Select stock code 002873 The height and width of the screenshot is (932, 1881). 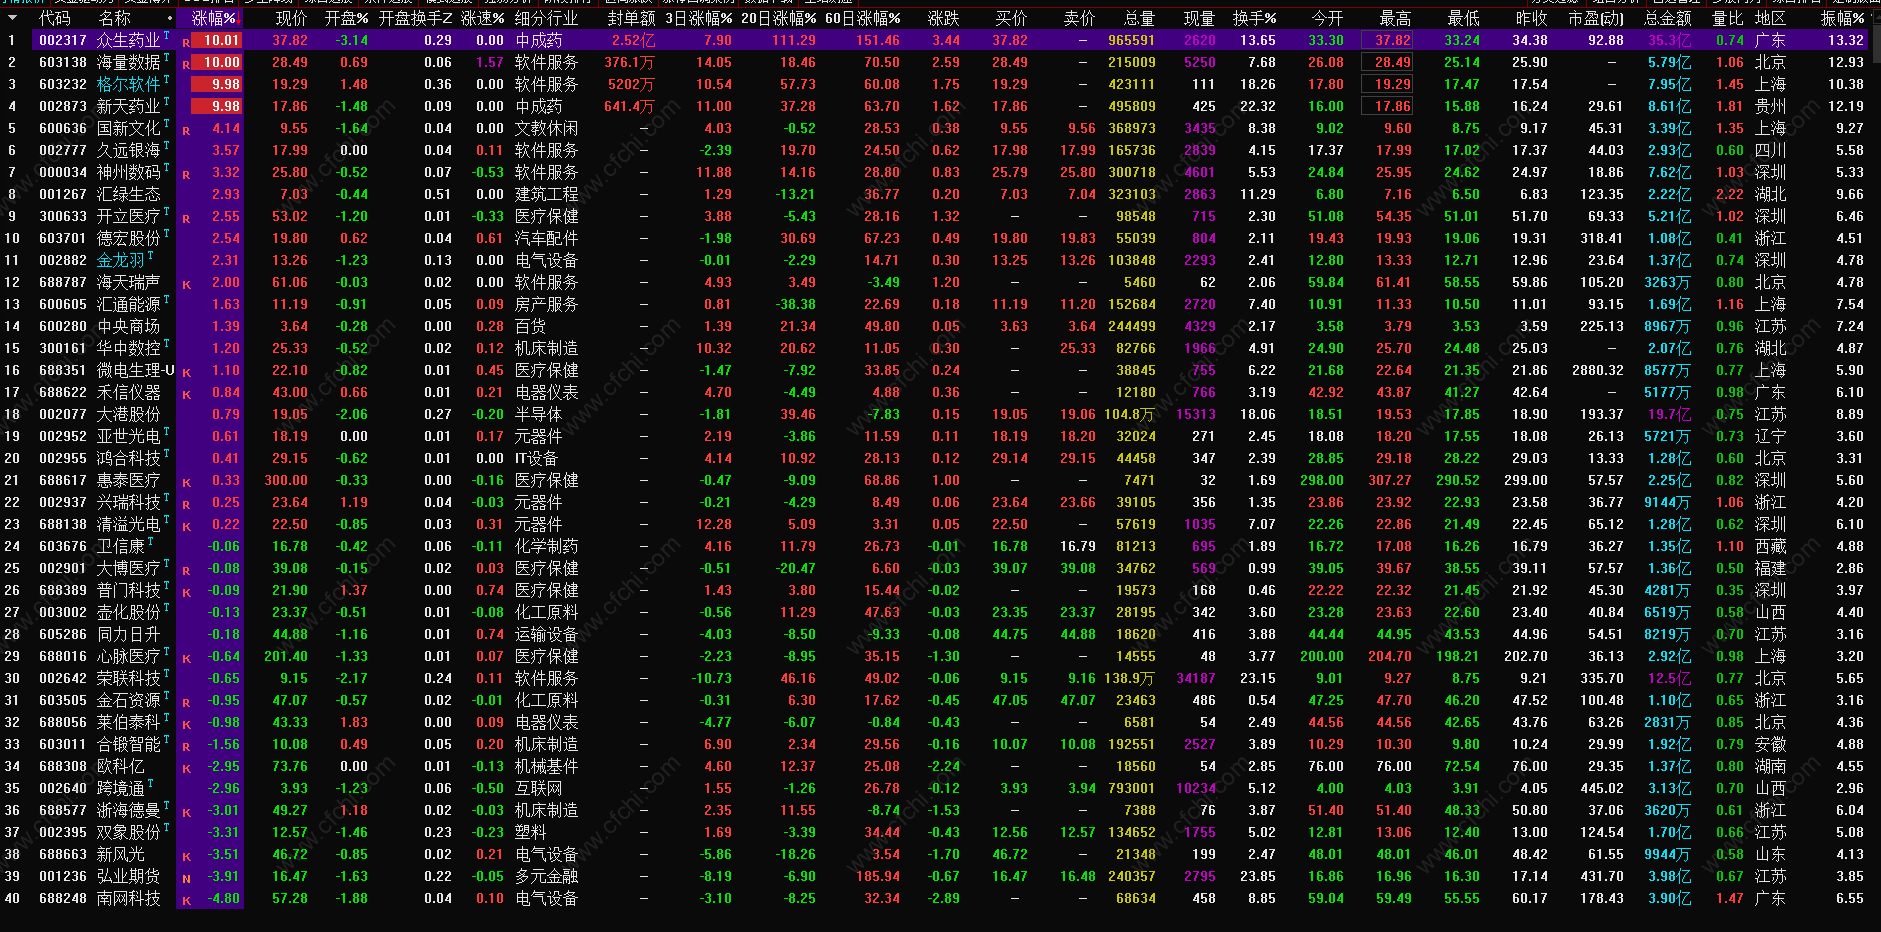pos(62,106)
